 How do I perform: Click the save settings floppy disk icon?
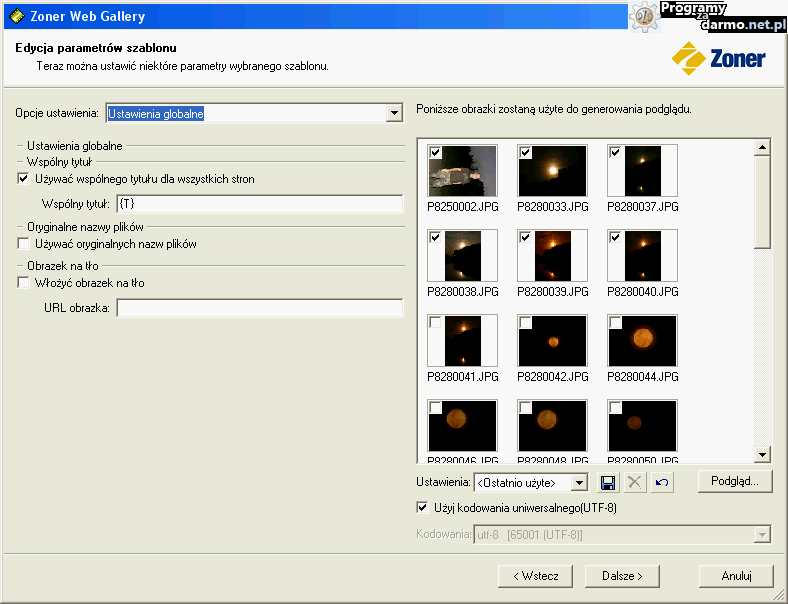pyautogui.click(x=607, y=482)
